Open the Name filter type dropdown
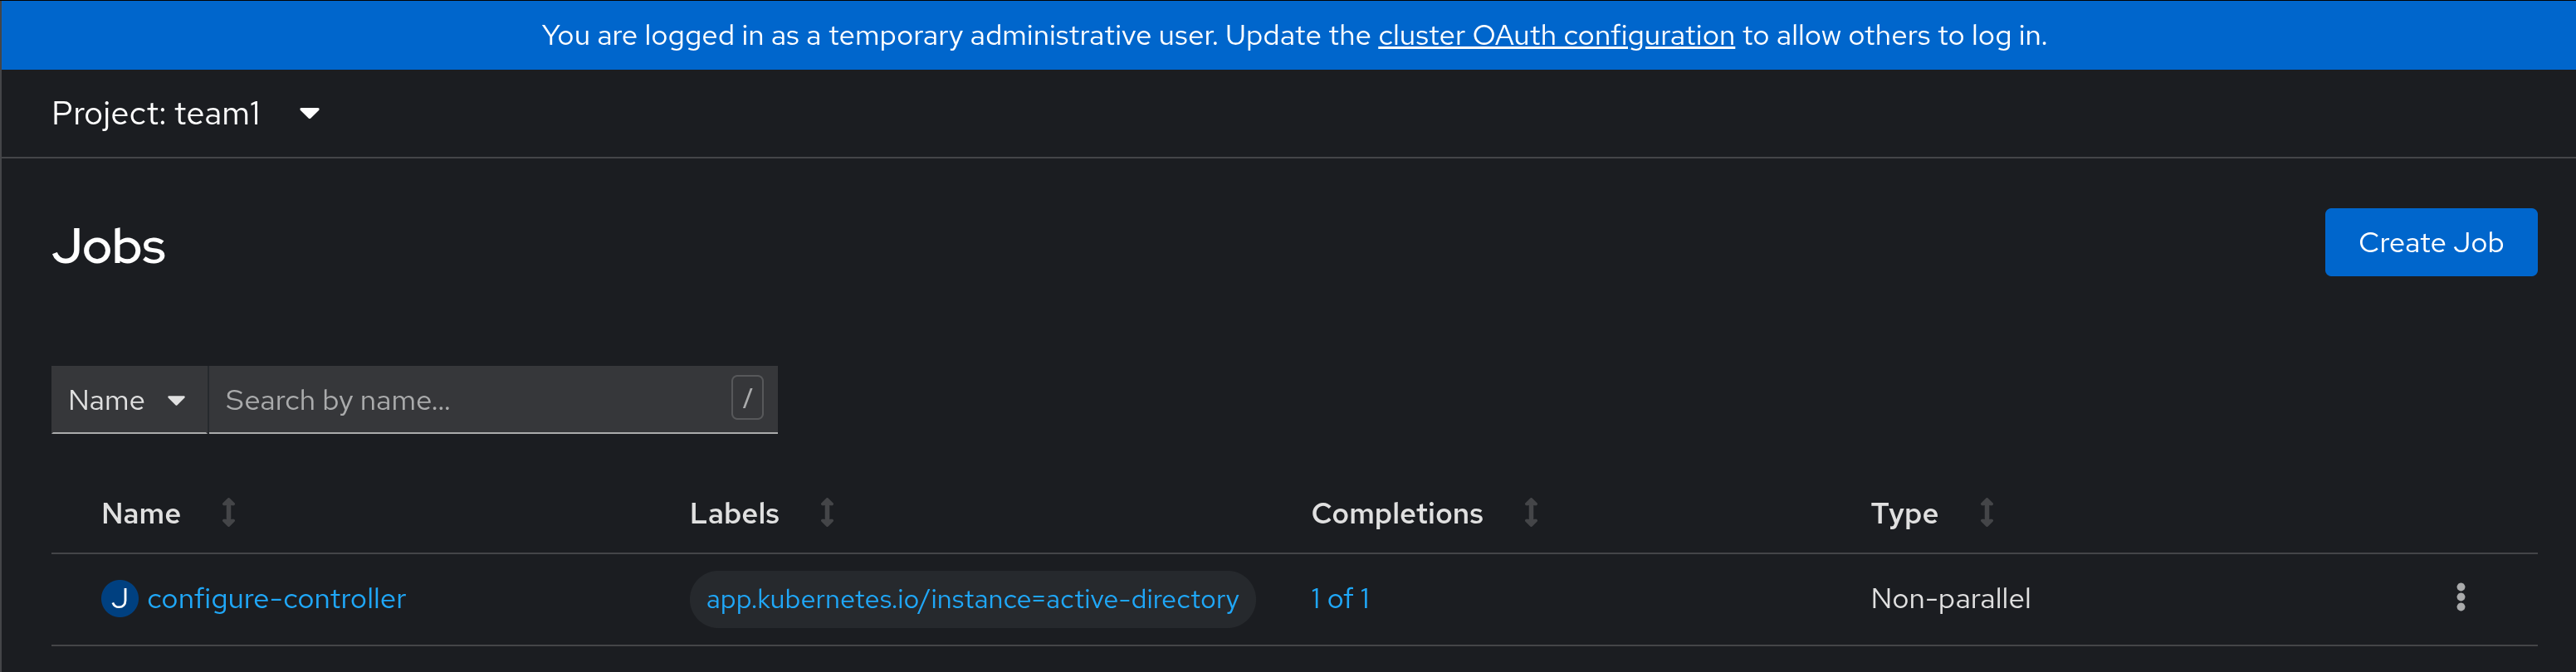 coord(129,400)
